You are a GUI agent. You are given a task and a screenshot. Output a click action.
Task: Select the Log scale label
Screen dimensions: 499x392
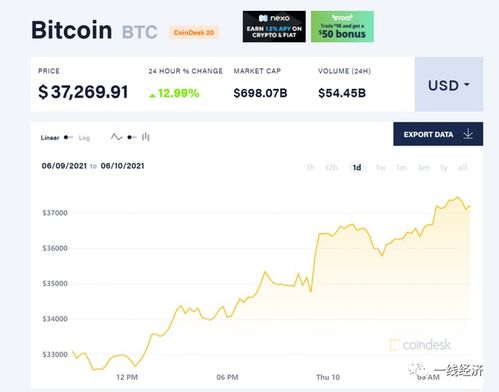(x=84, y=138)
